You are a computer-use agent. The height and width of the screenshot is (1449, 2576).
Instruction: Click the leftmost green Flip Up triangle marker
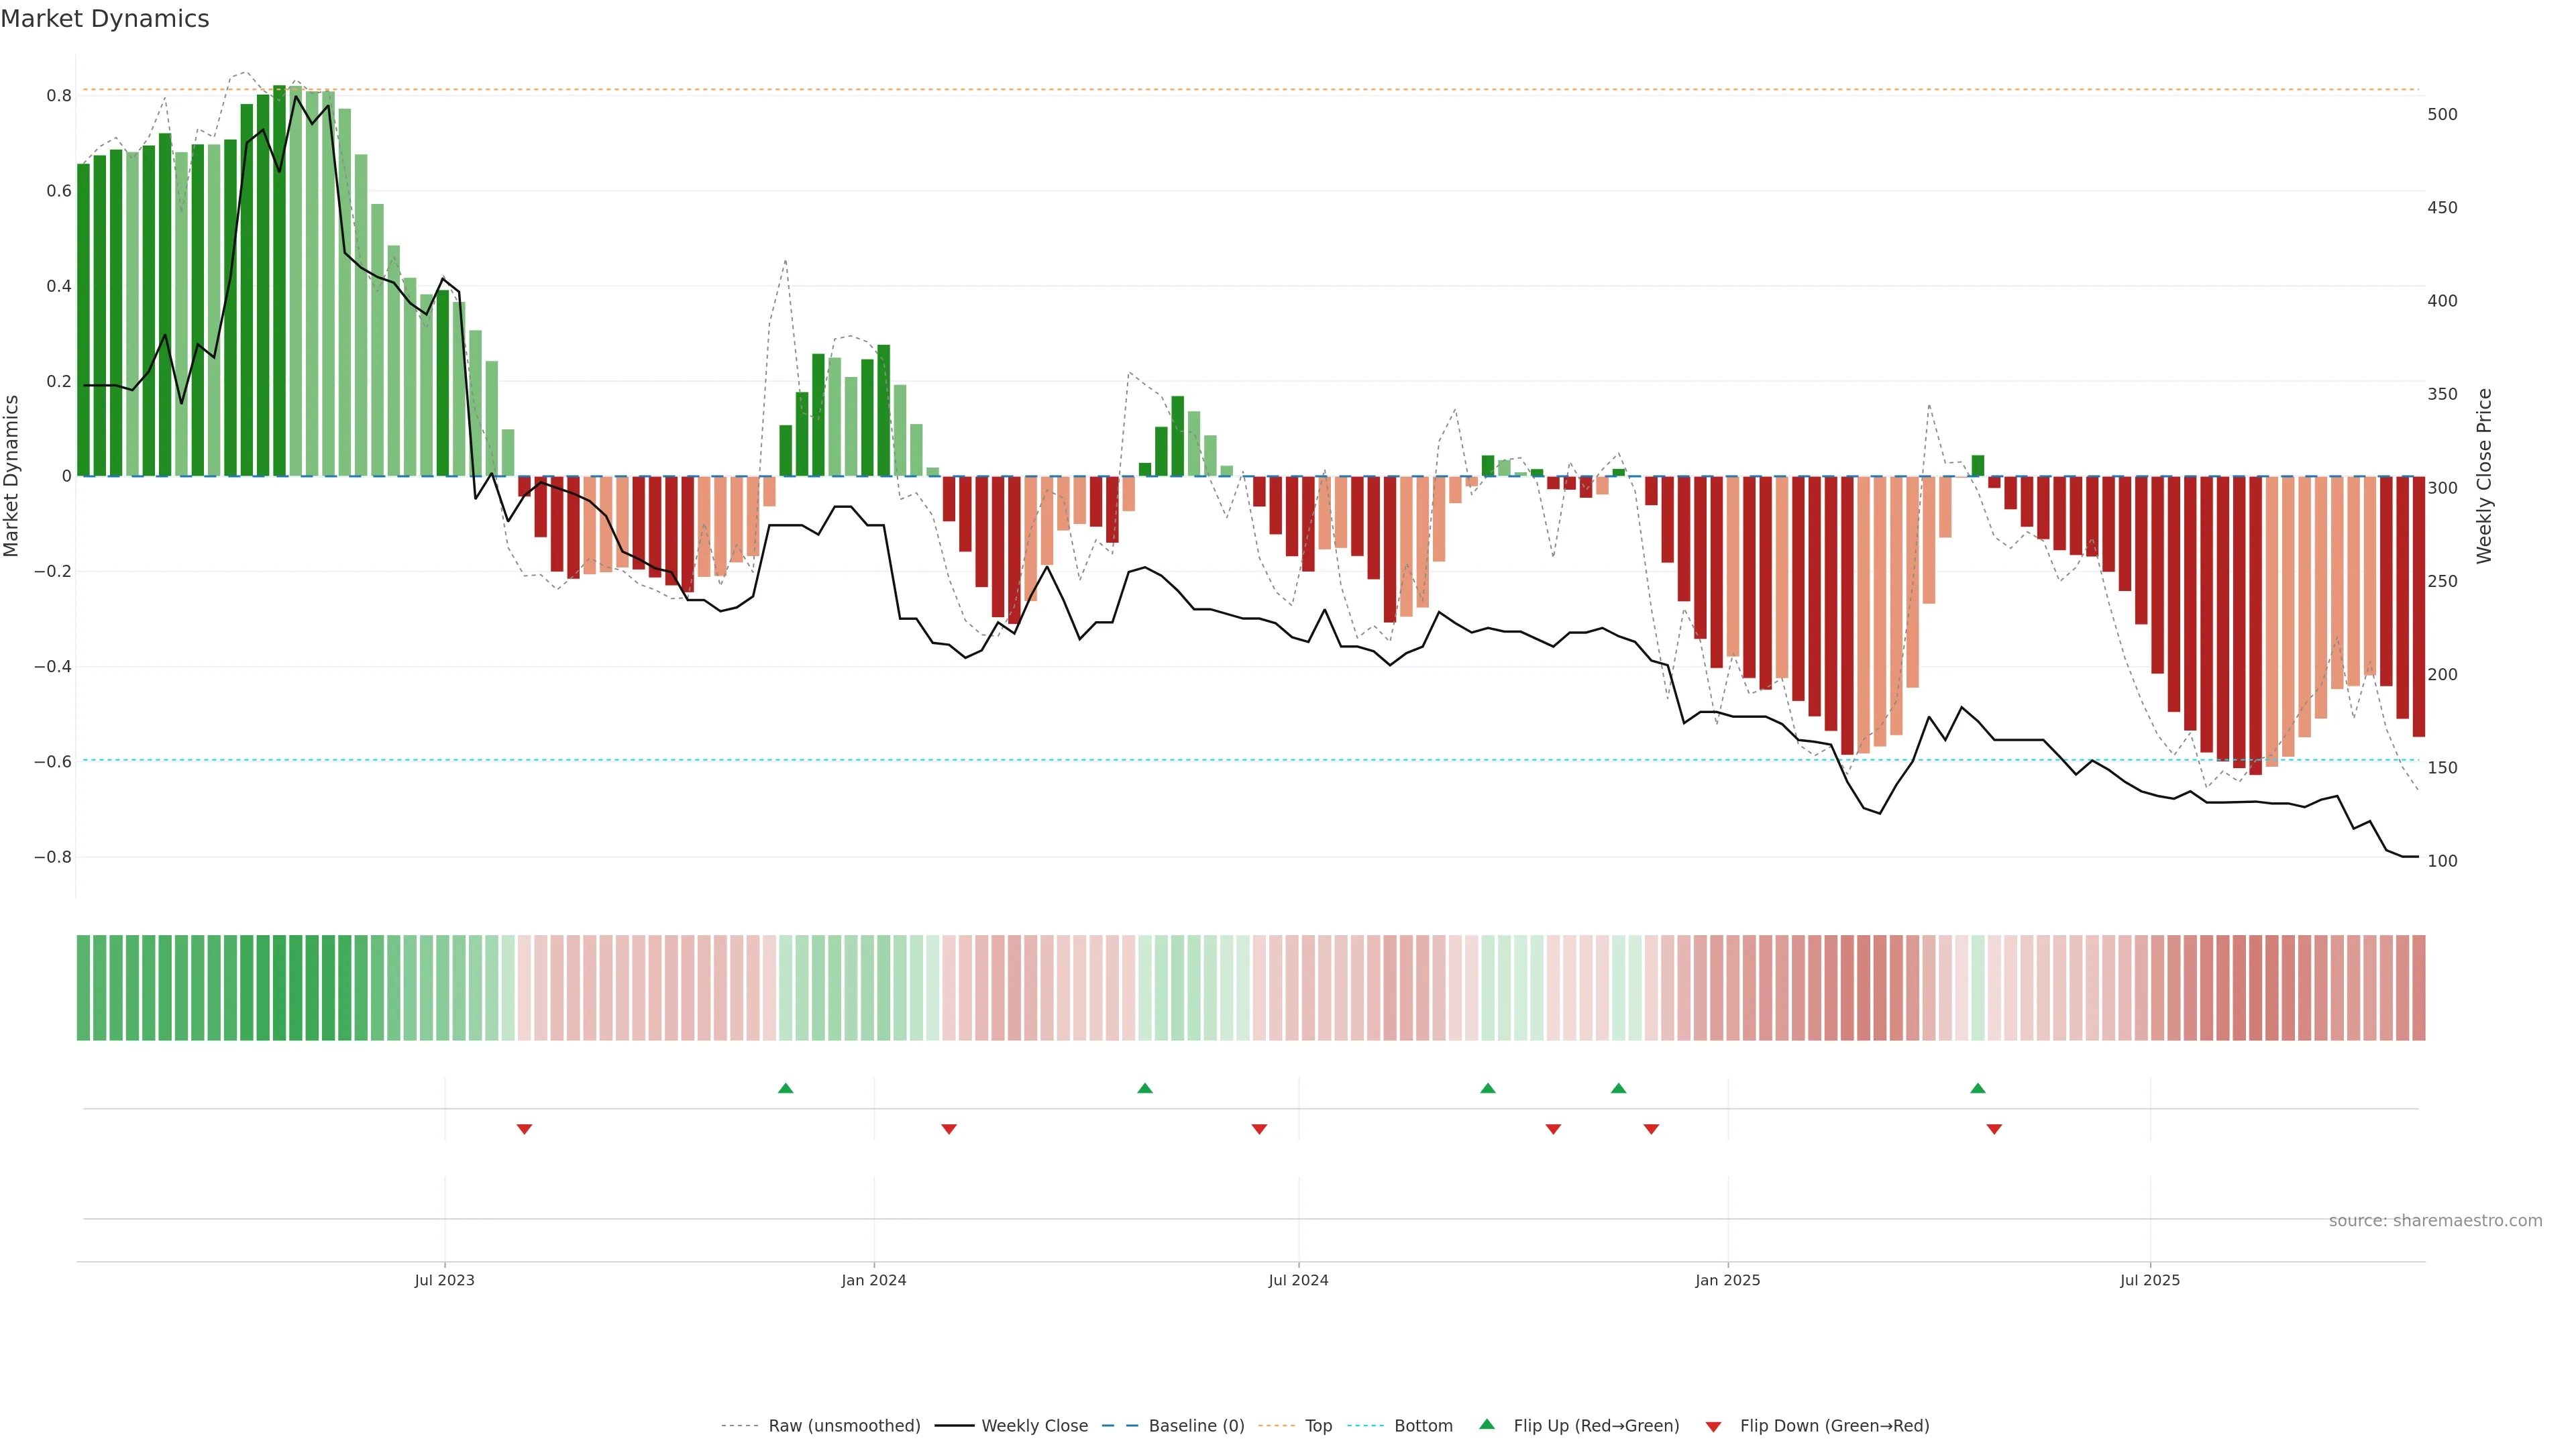tap(785, 1088)
